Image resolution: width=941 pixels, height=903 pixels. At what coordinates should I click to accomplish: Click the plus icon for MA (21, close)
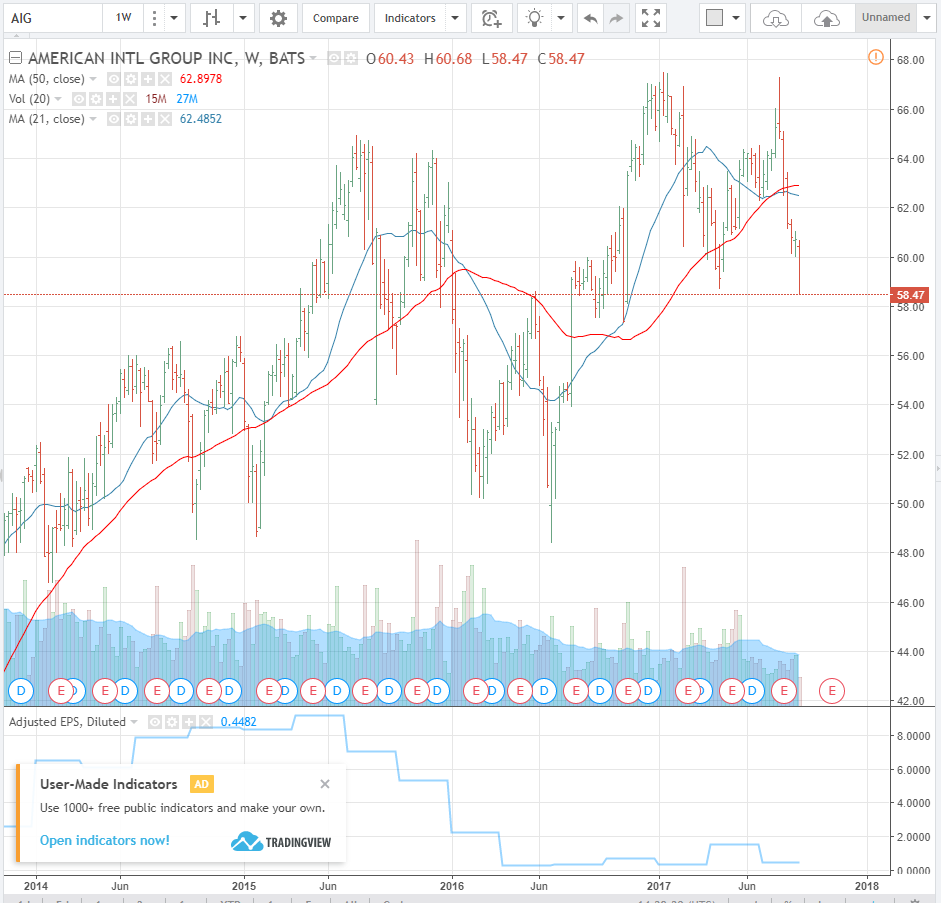click(148, 119)
